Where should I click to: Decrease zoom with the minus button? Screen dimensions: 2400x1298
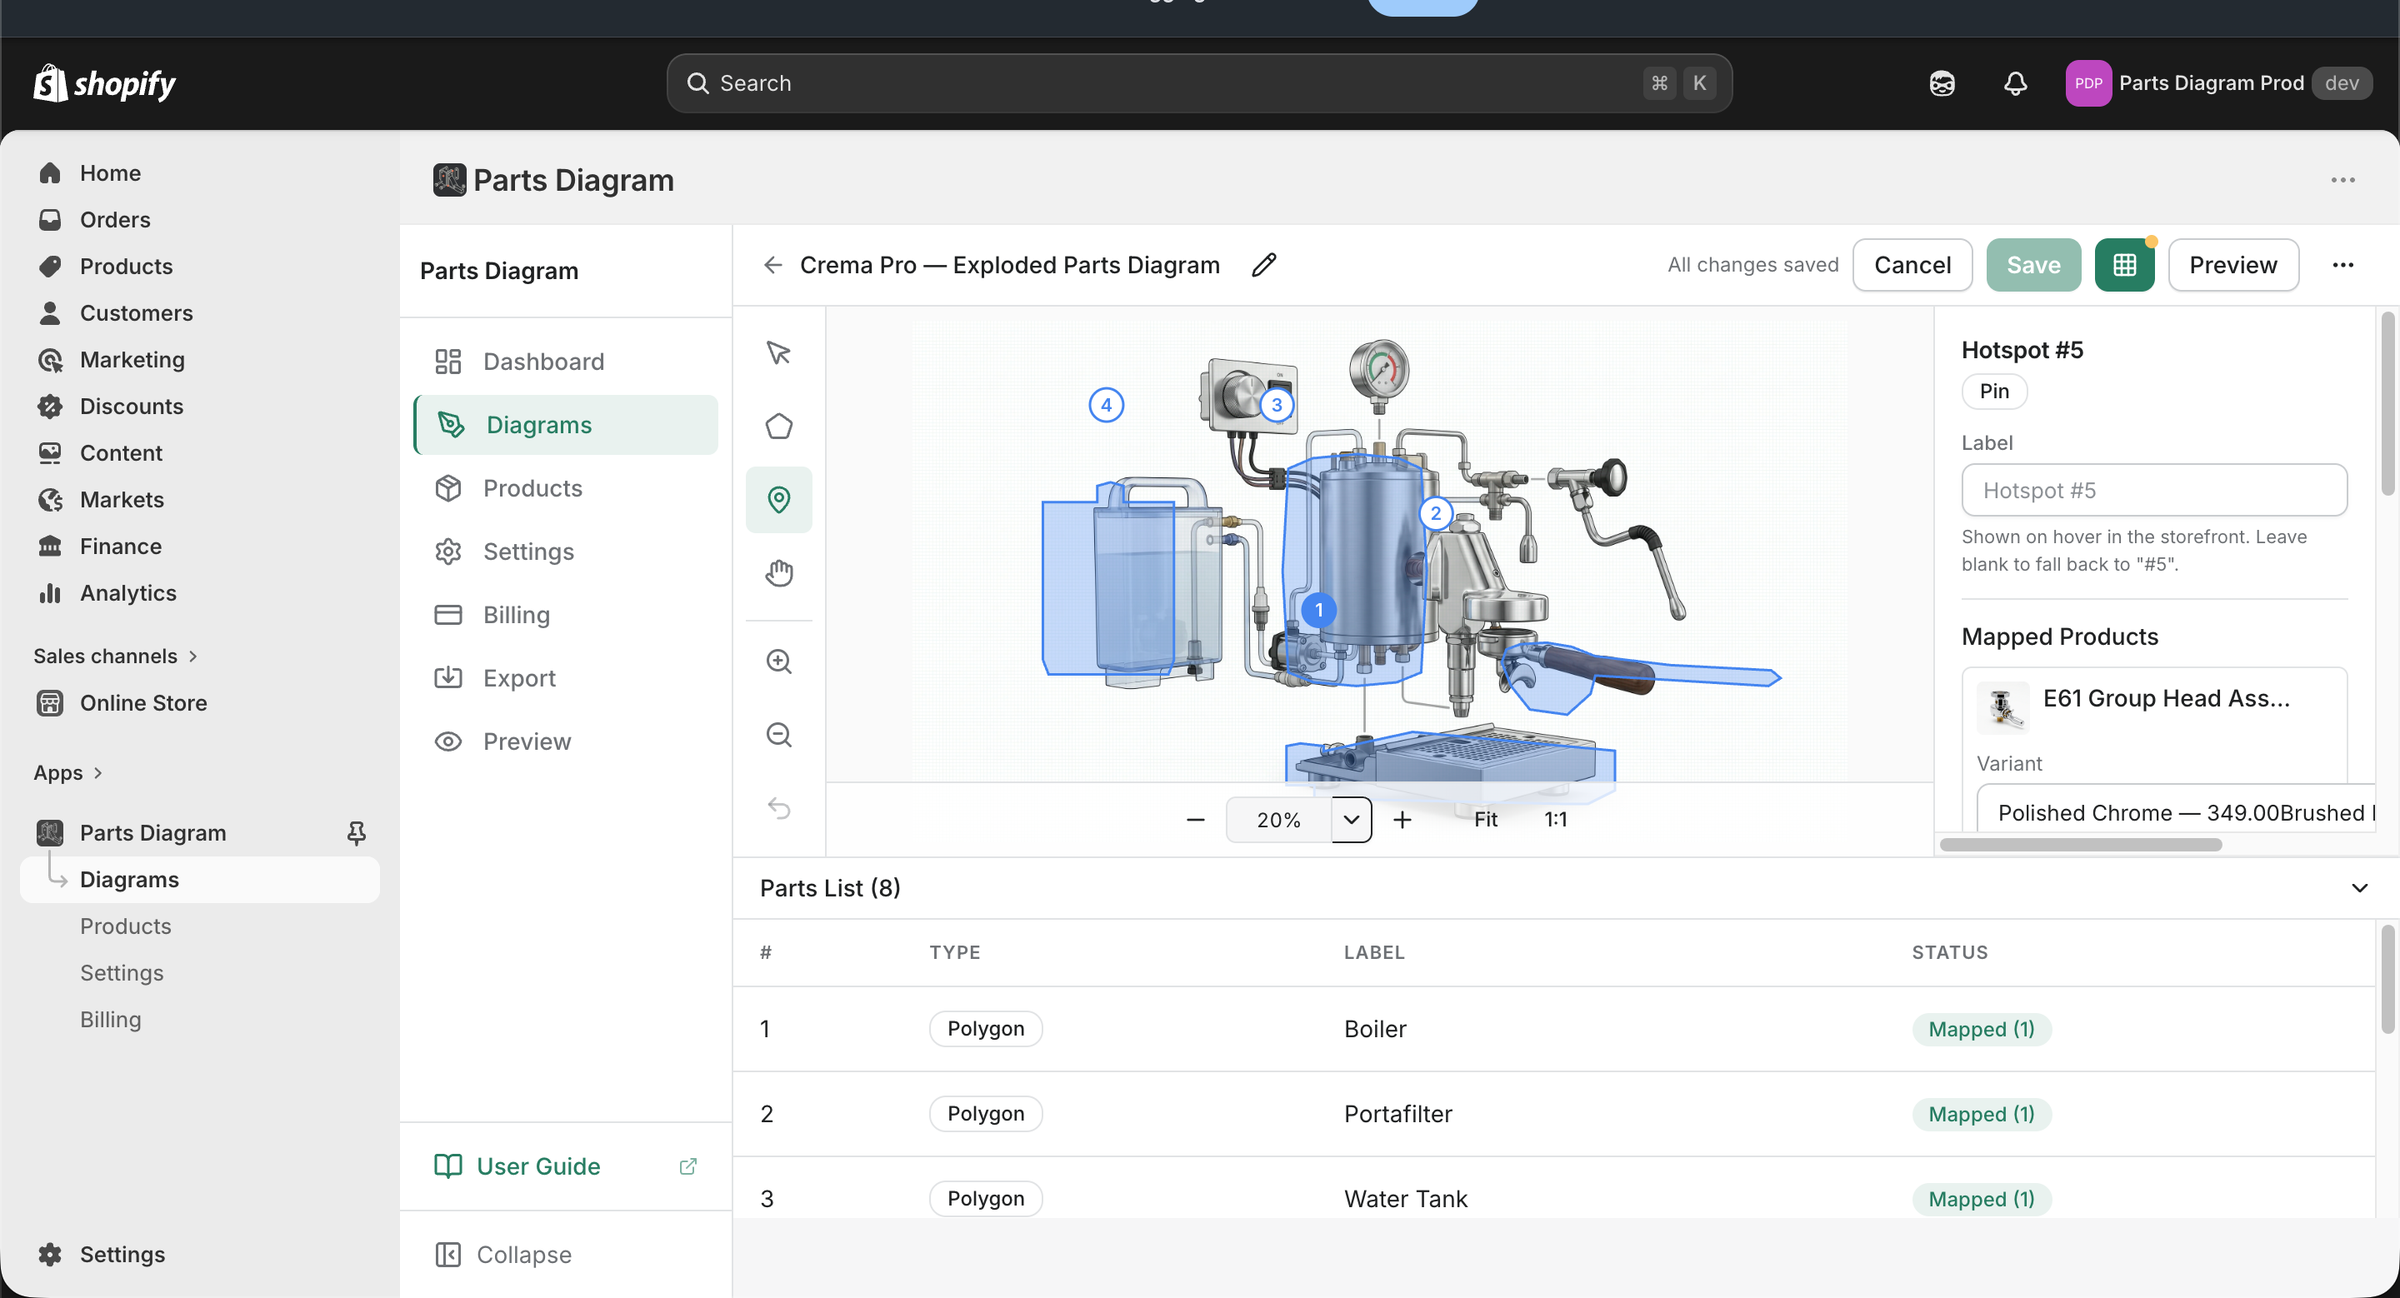[x=1195, y=820]
